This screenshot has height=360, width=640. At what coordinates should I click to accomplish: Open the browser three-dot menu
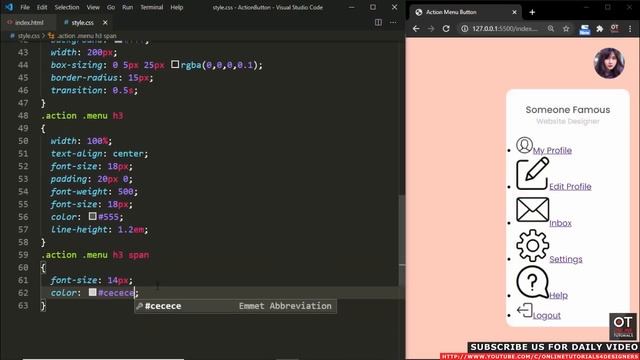pos(630,29)
